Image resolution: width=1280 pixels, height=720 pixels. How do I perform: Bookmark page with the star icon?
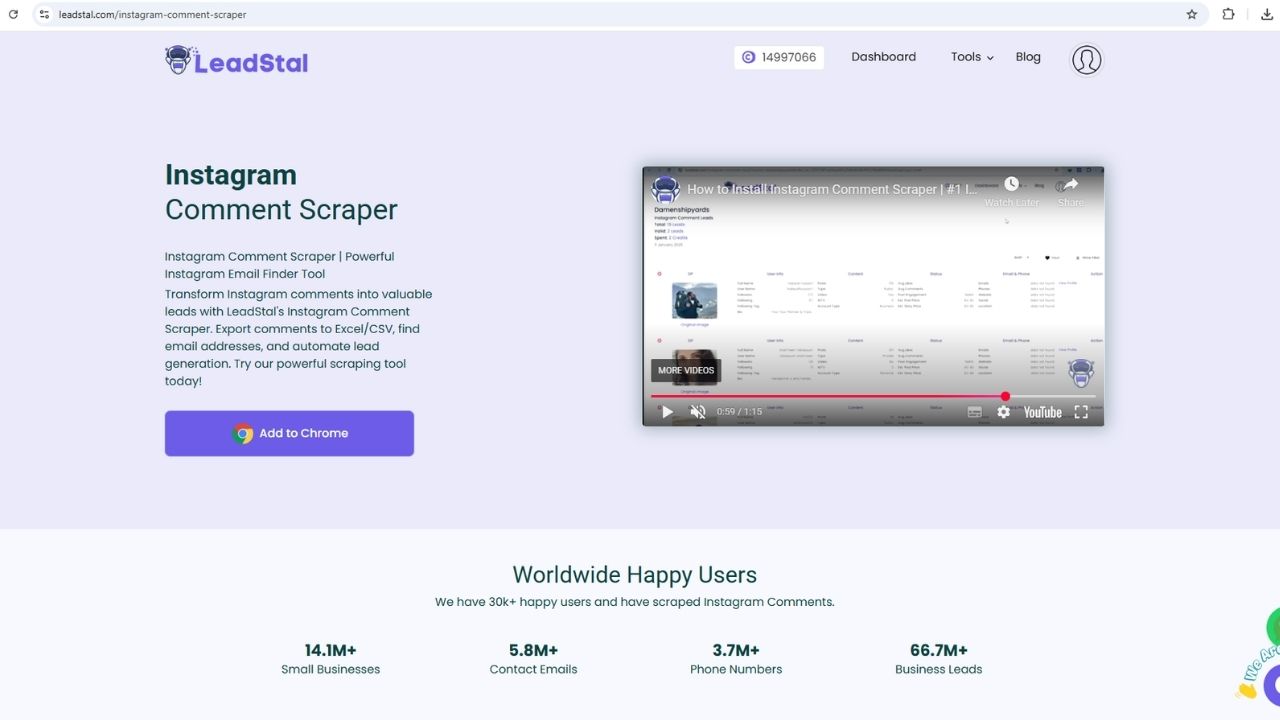1192,15
